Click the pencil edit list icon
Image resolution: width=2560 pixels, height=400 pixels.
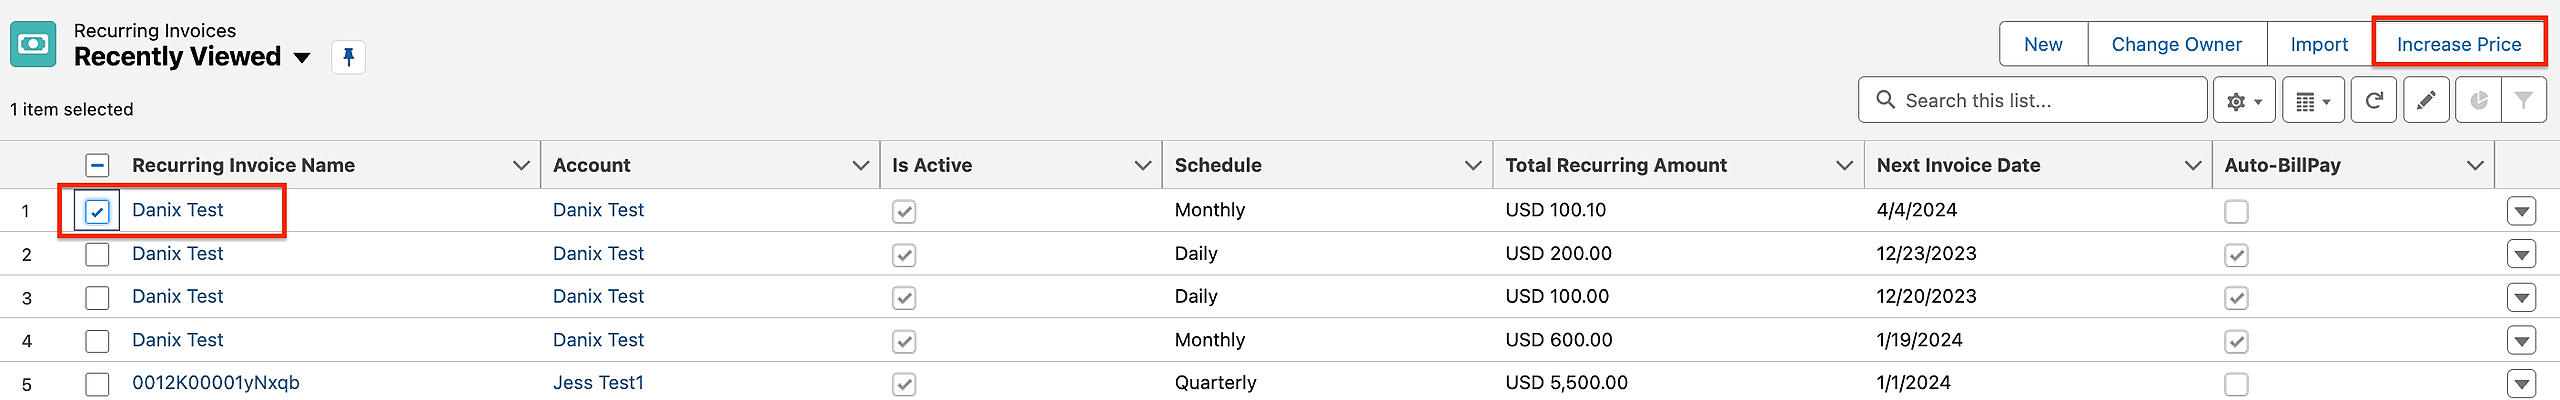(2426, 101)
